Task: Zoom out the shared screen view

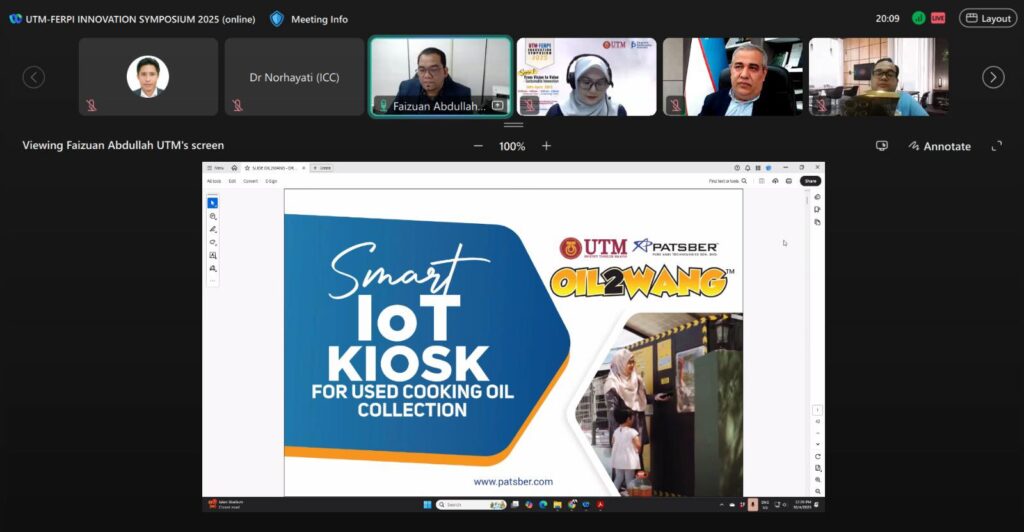Action: [x=478, y=146]
